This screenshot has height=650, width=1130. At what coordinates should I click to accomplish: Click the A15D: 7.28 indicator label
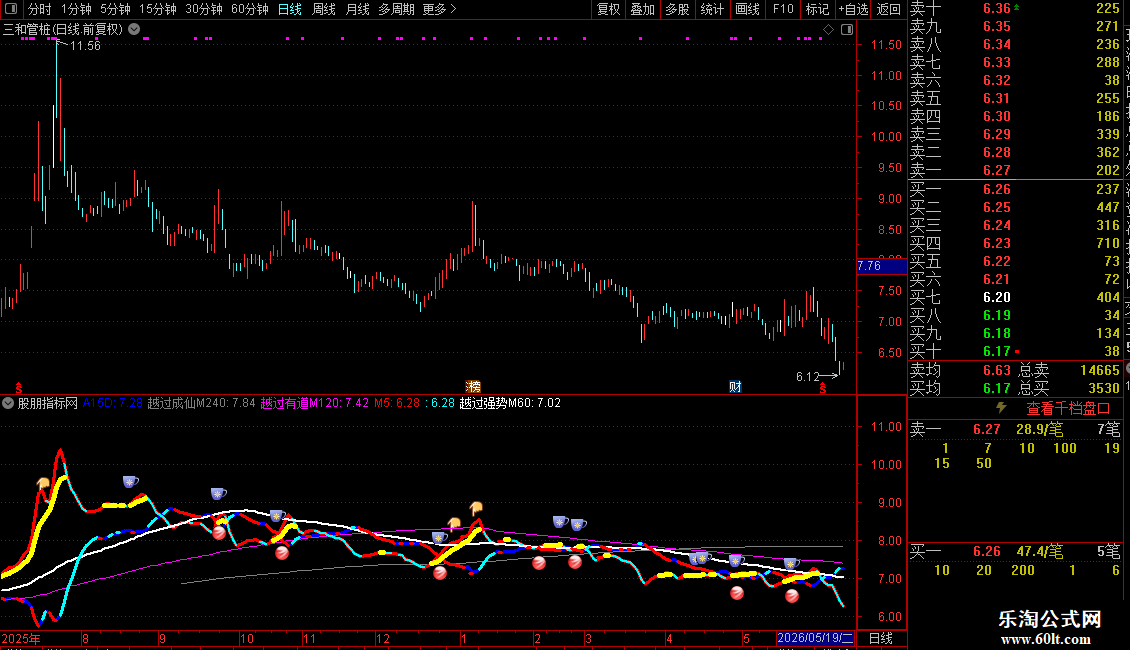(112, 404)
